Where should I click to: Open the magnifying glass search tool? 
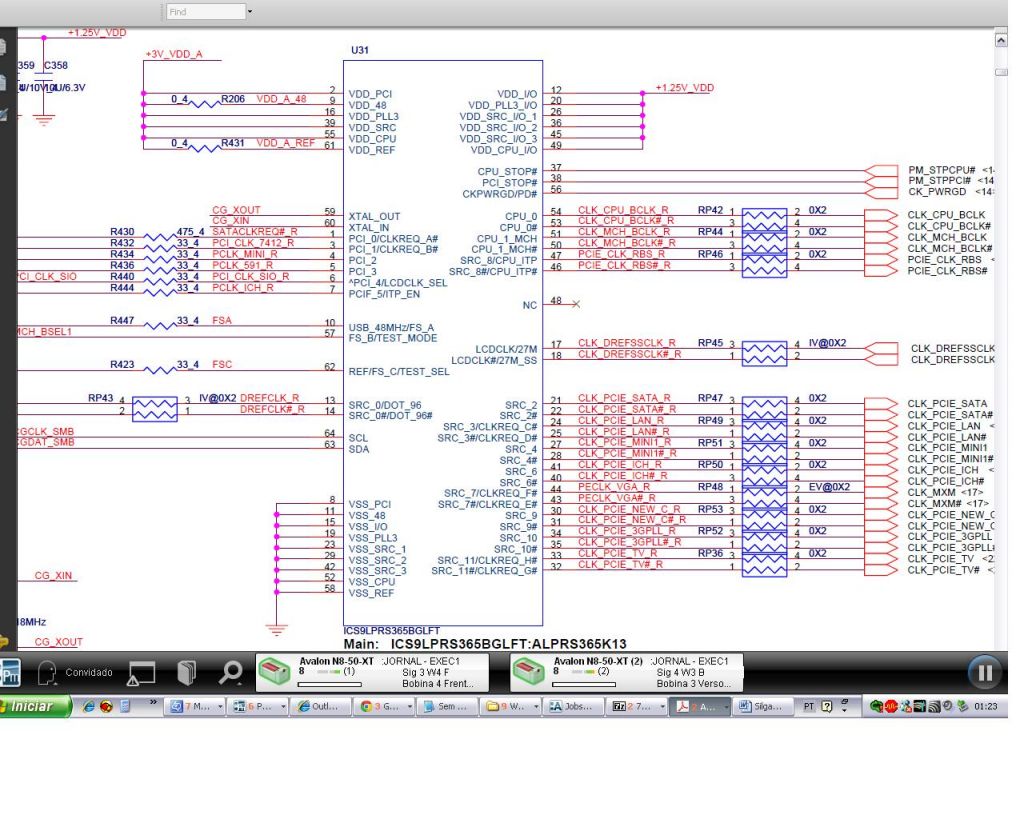[231, 673]
